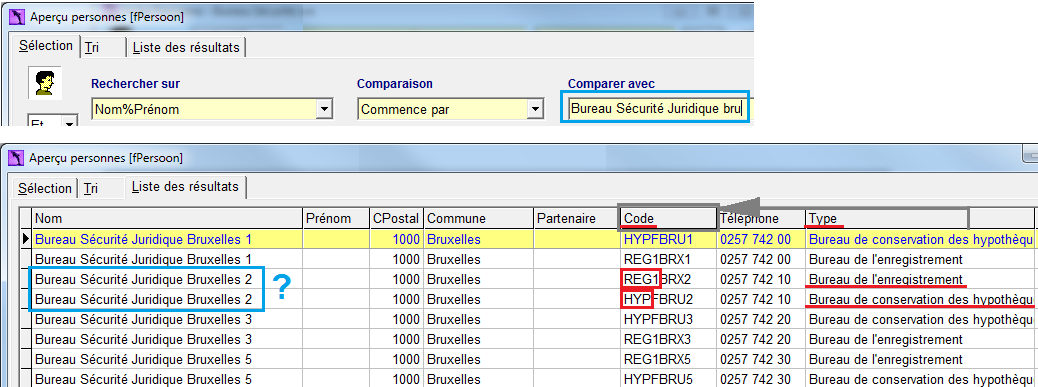
Task: Select code cell REG1BRX1
Action: pyautogui.click(x=668, y=259)
